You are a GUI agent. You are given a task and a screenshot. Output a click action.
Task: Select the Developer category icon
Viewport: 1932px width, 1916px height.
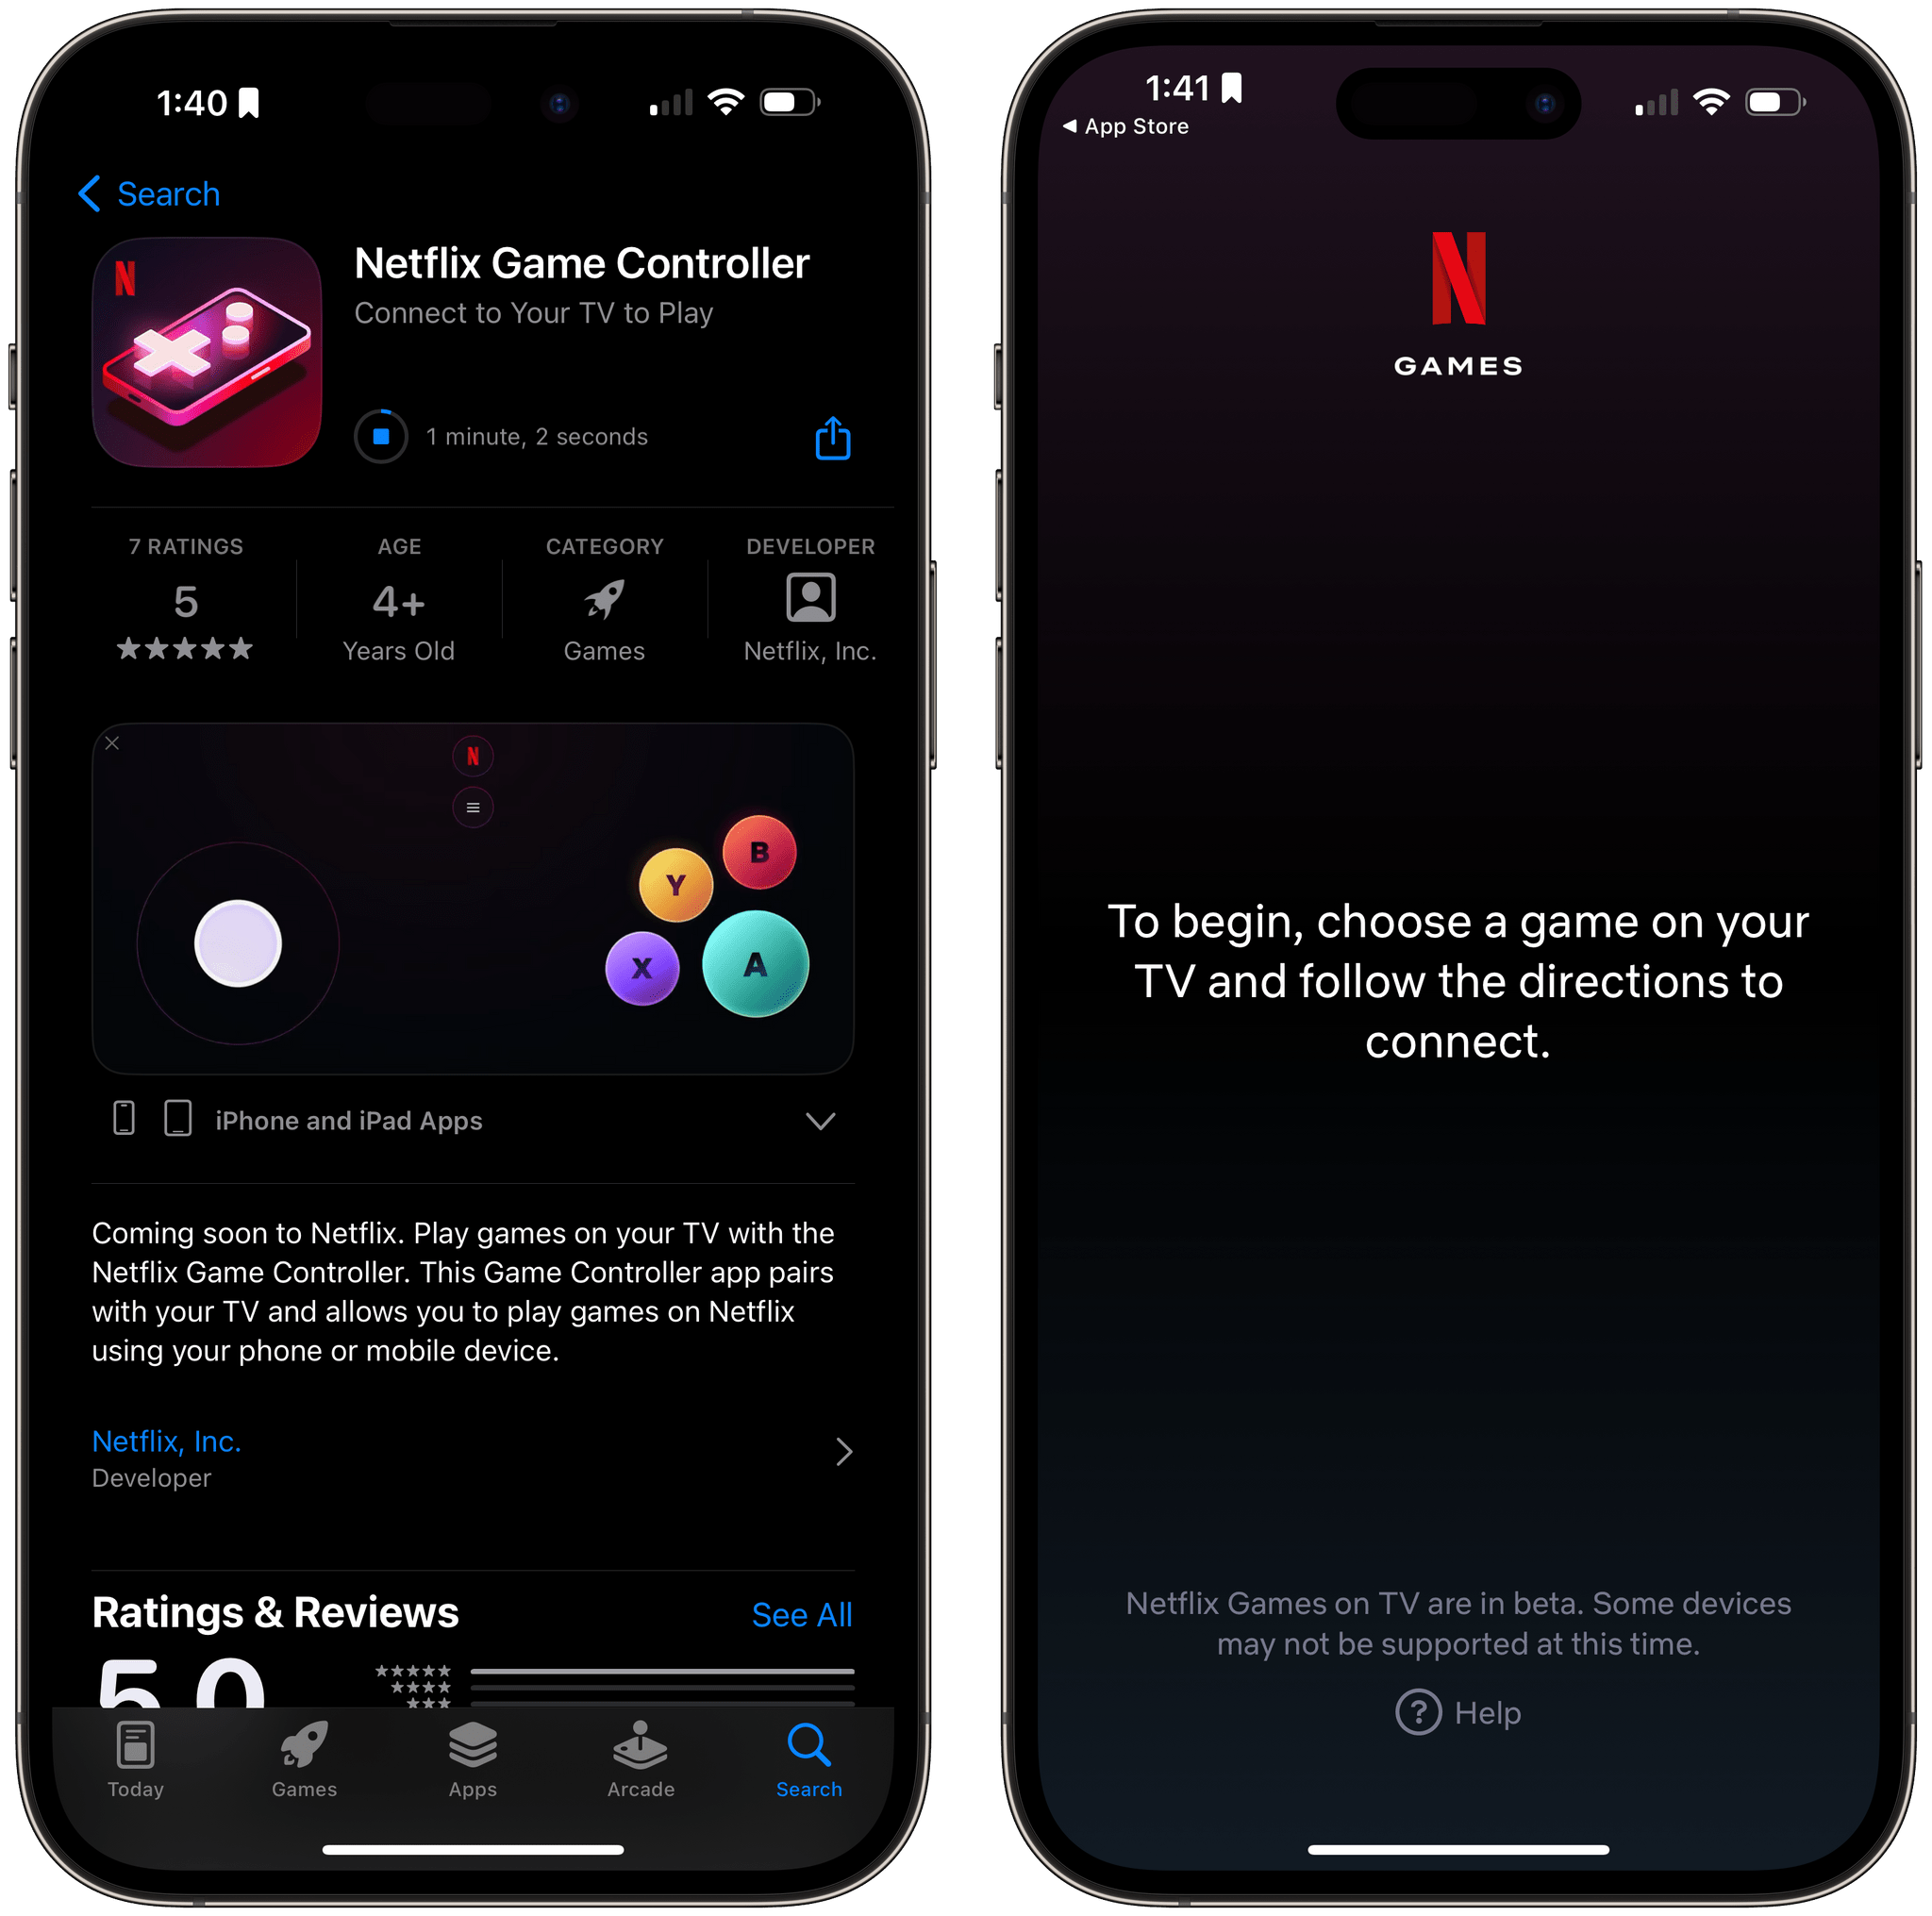[x=810, y=570]
